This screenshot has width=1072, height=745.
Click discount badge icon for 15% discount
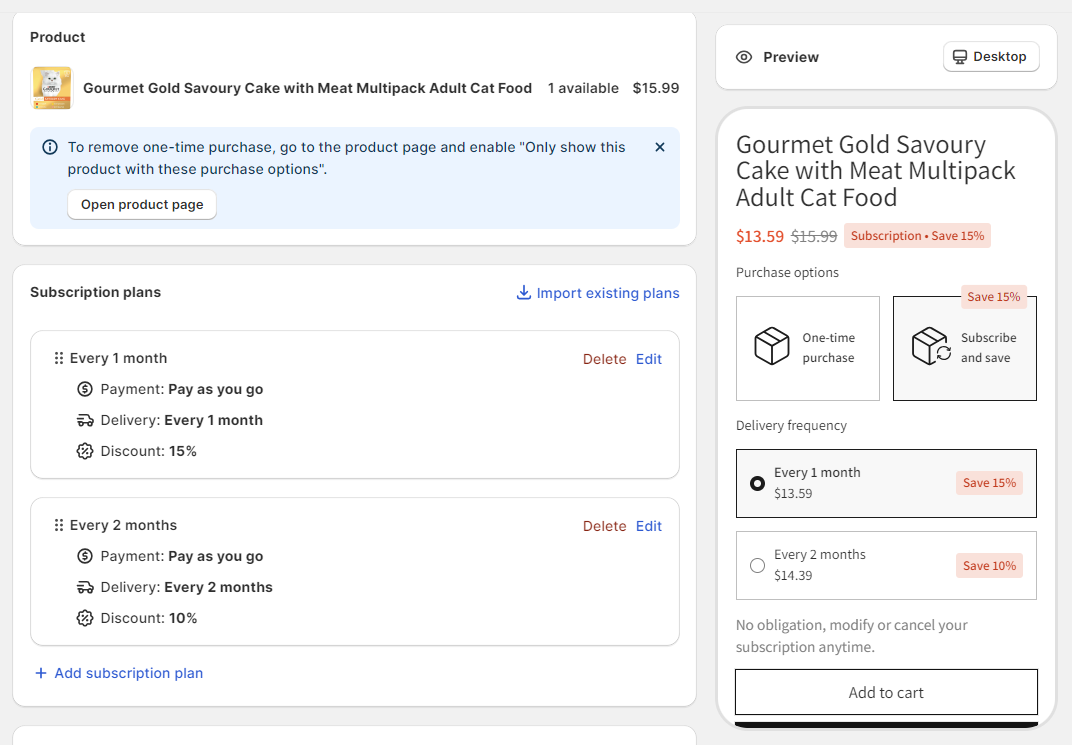pos(85,451)
